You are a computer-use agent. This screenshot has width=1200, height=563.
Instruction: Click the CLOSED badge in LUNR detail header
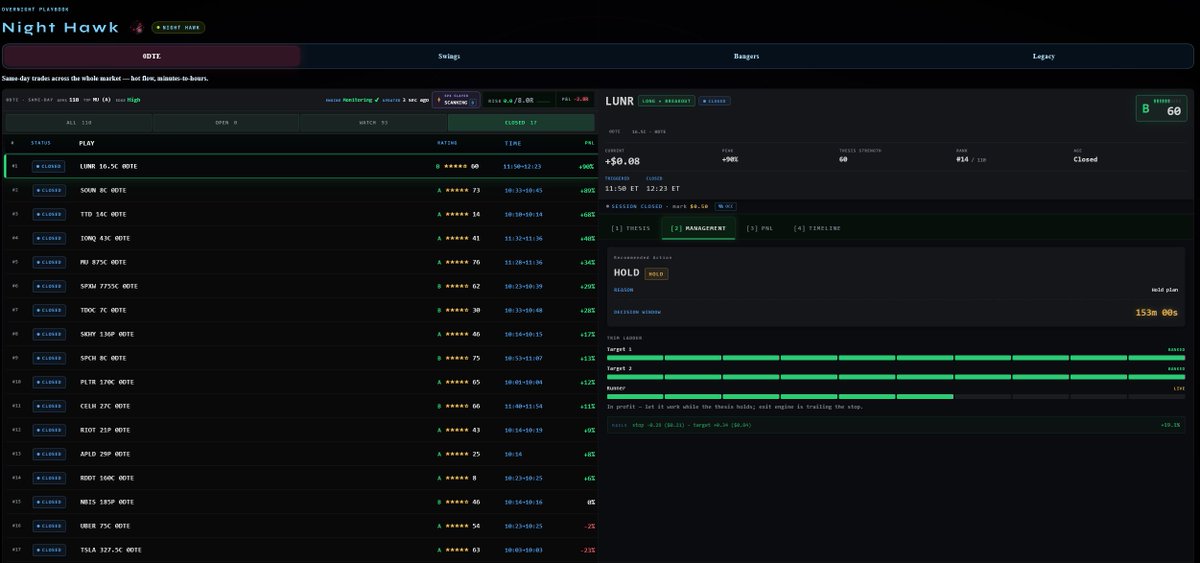[715, 101]
